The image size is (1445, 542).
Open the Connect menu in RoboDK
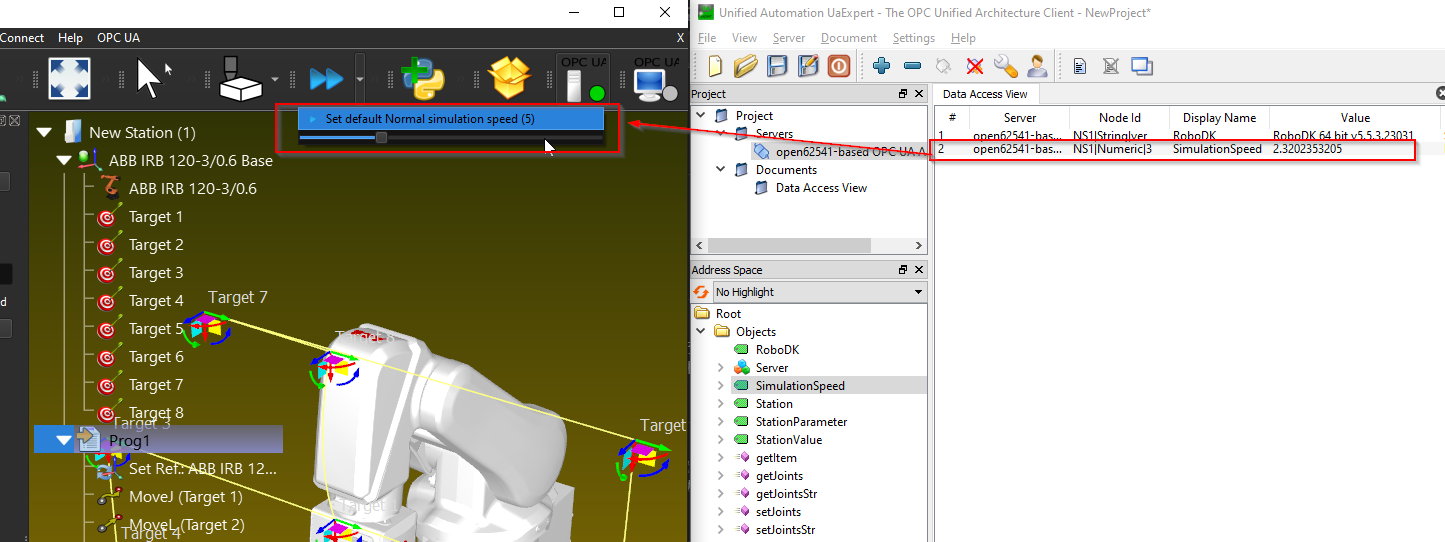pyautogui.click(x=22, y=38)
